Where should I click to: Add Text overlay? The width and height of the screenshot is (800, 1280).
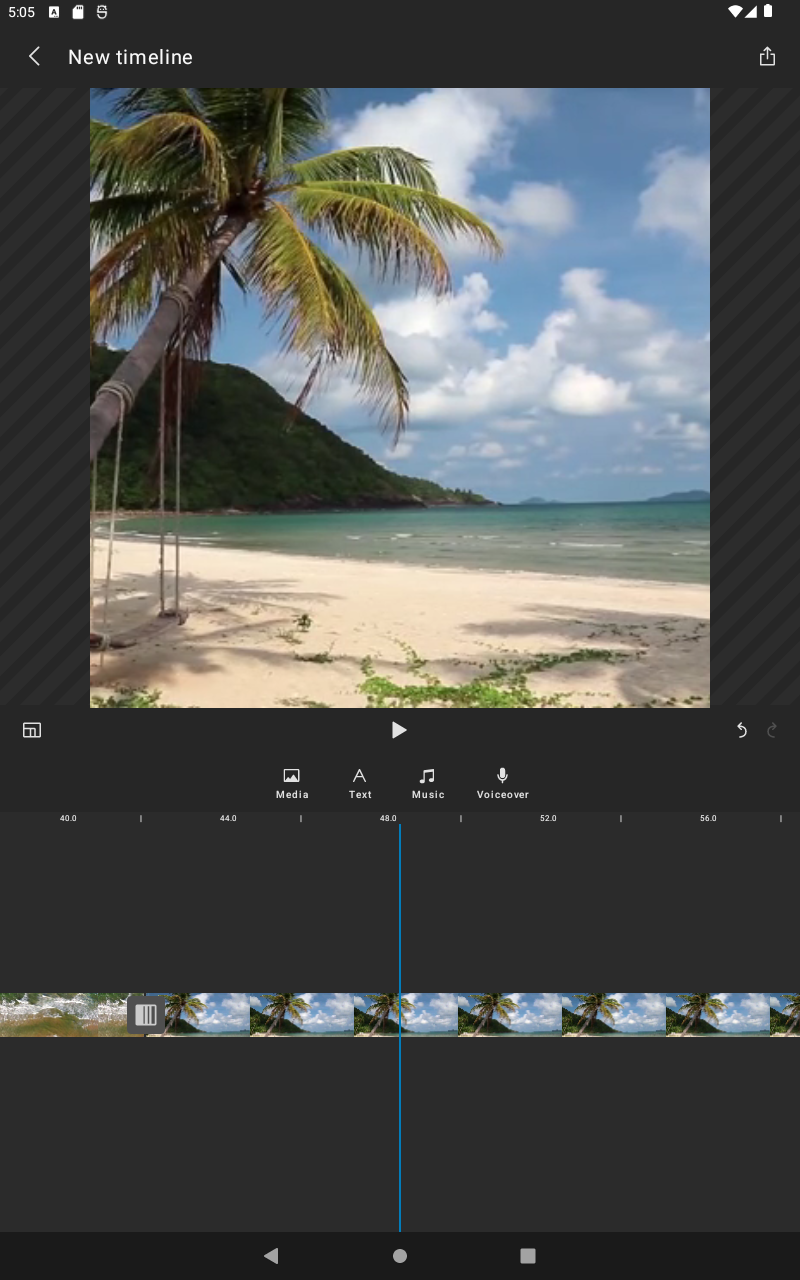pos(360,783)
